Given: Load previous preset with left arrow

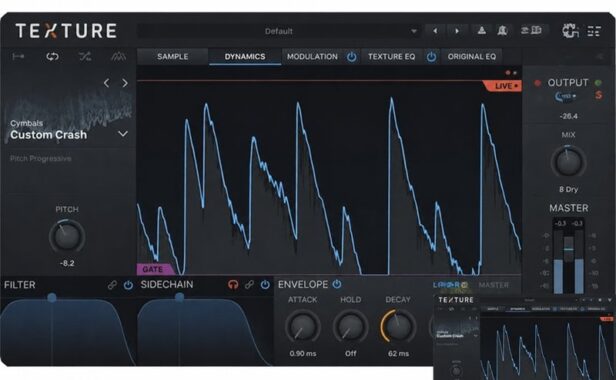Looking at the screenshot, I should tap(435, 31).
